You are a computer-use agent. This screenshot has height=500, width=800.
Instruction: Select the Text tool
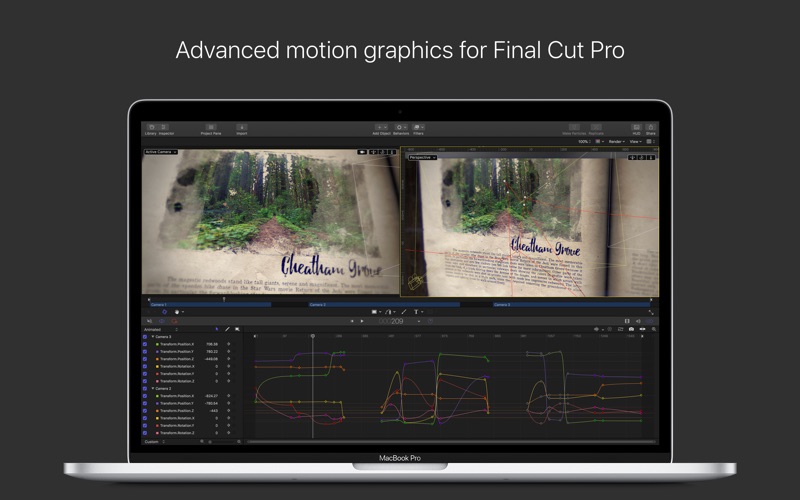(417, 312)
